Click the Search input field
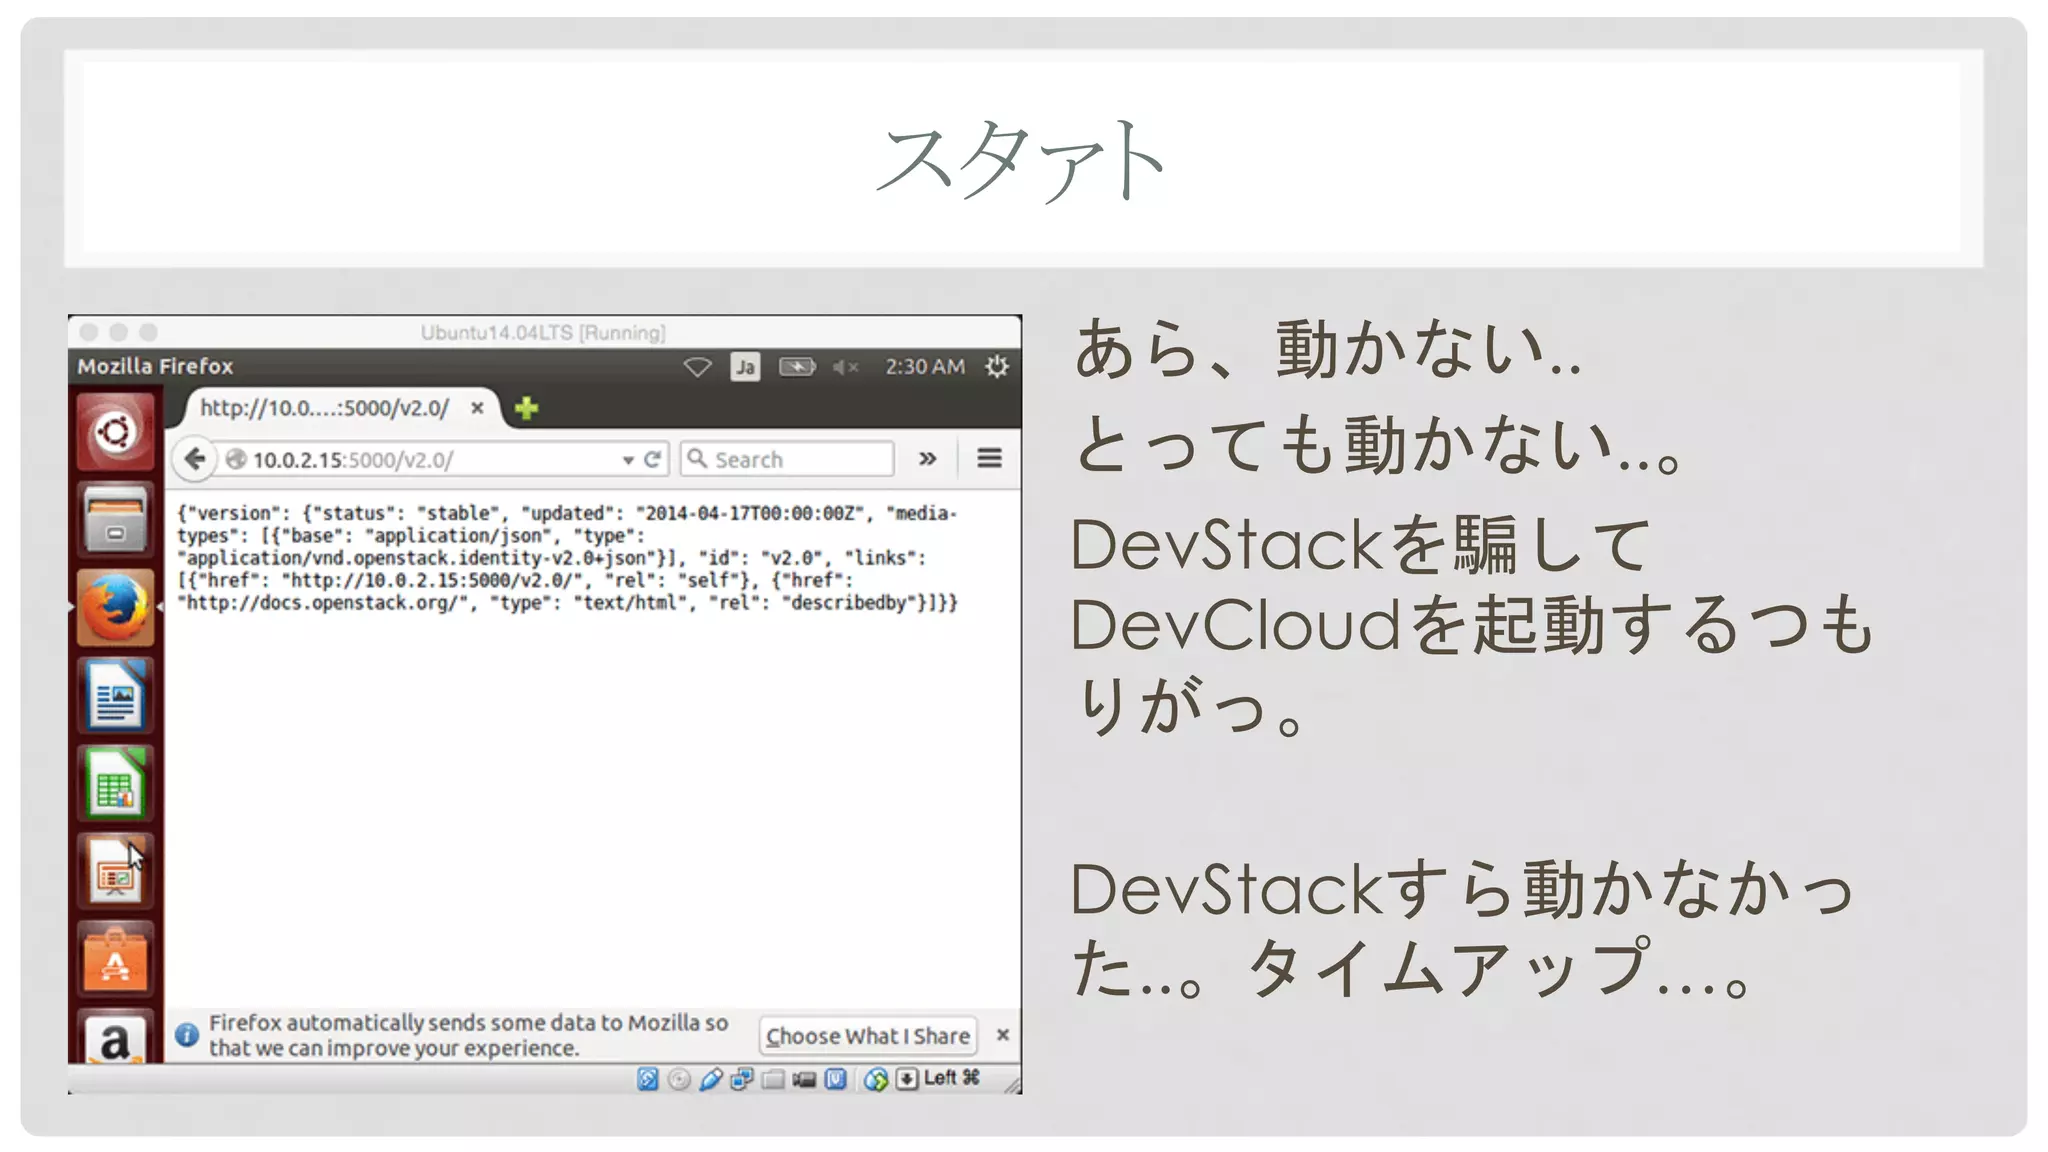This screenshot has width=2048, height=1152. click(x=787, y=459)
